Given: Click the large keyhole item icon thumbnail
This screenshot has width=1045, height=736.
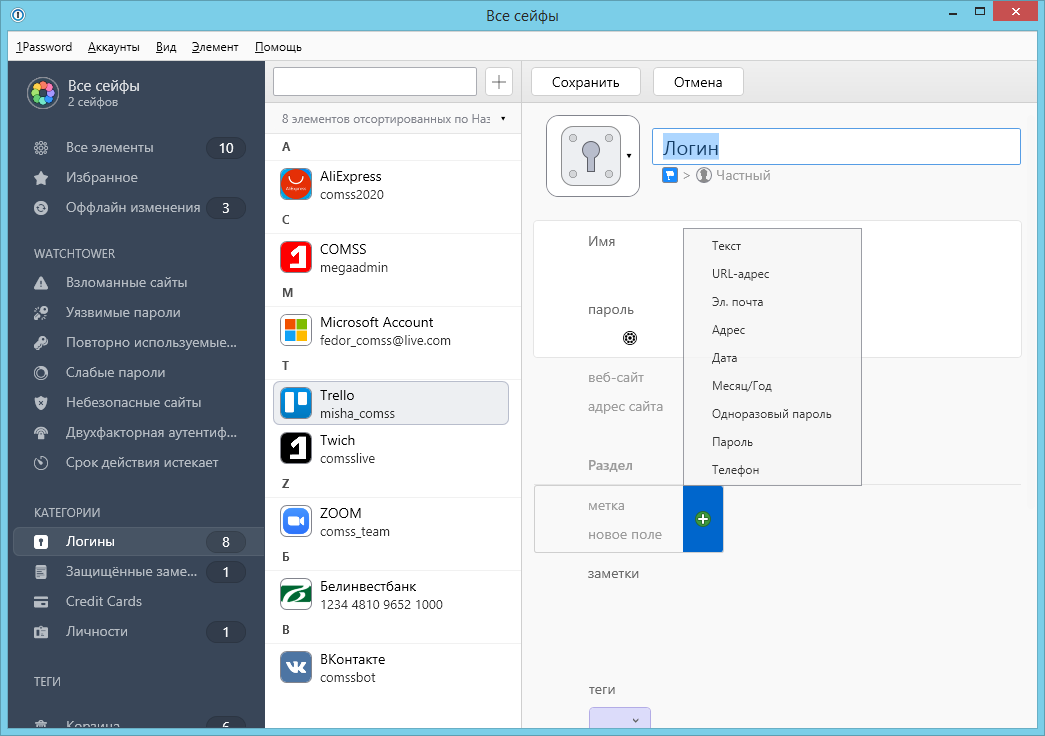Looking at the screenshot, I should (x=590, y=156).
